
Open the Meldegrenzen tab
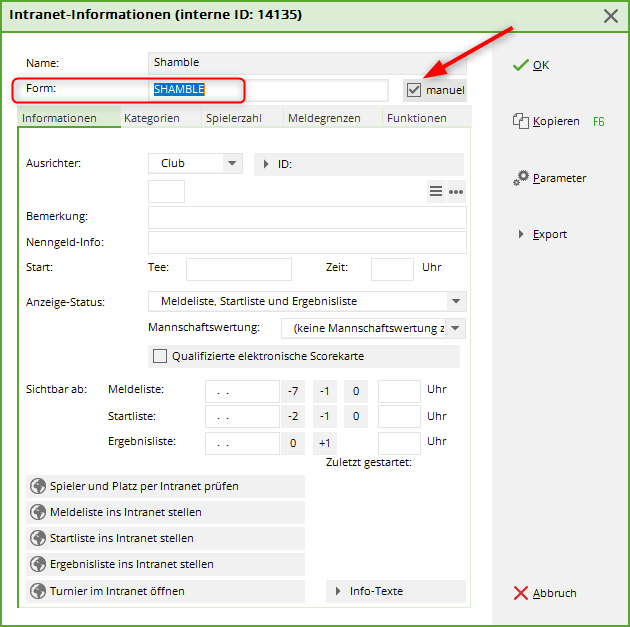tap(324, 118)
